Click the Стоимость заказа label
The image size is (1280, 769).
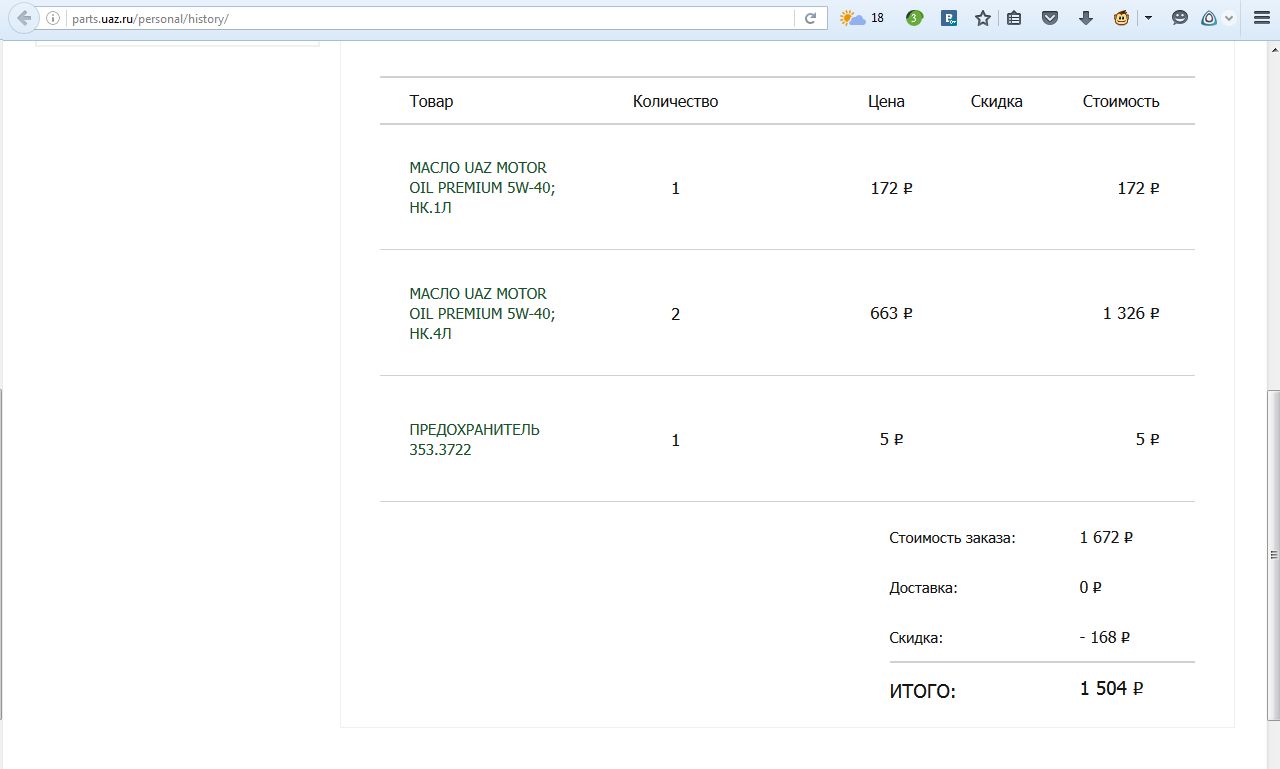pos(952,538)
